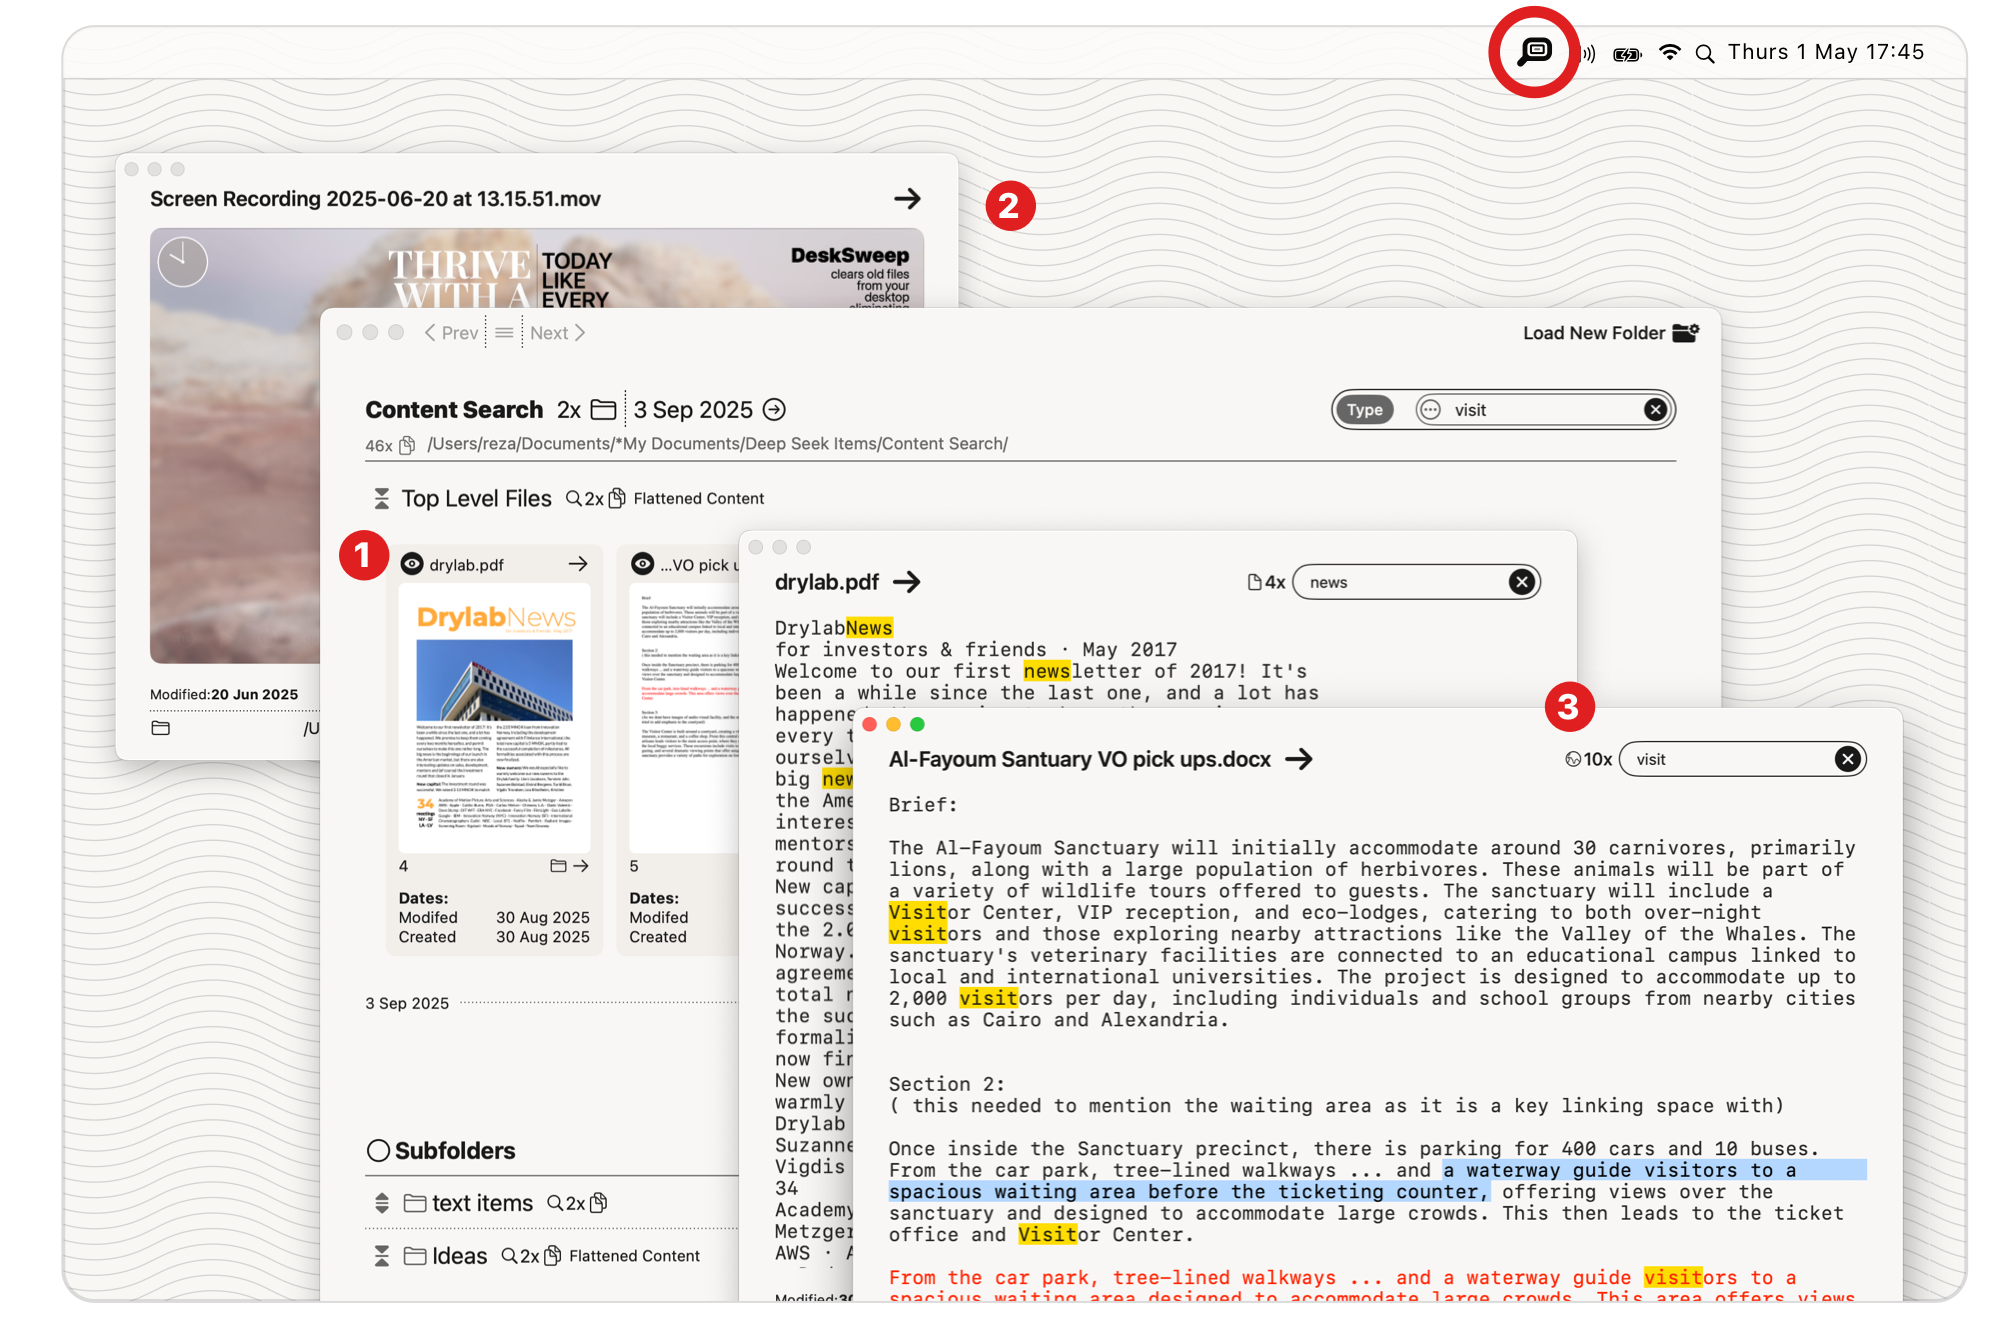Open the sound output menu bar icon
Screen dimensions: 2000x1325
[1588, 53]
